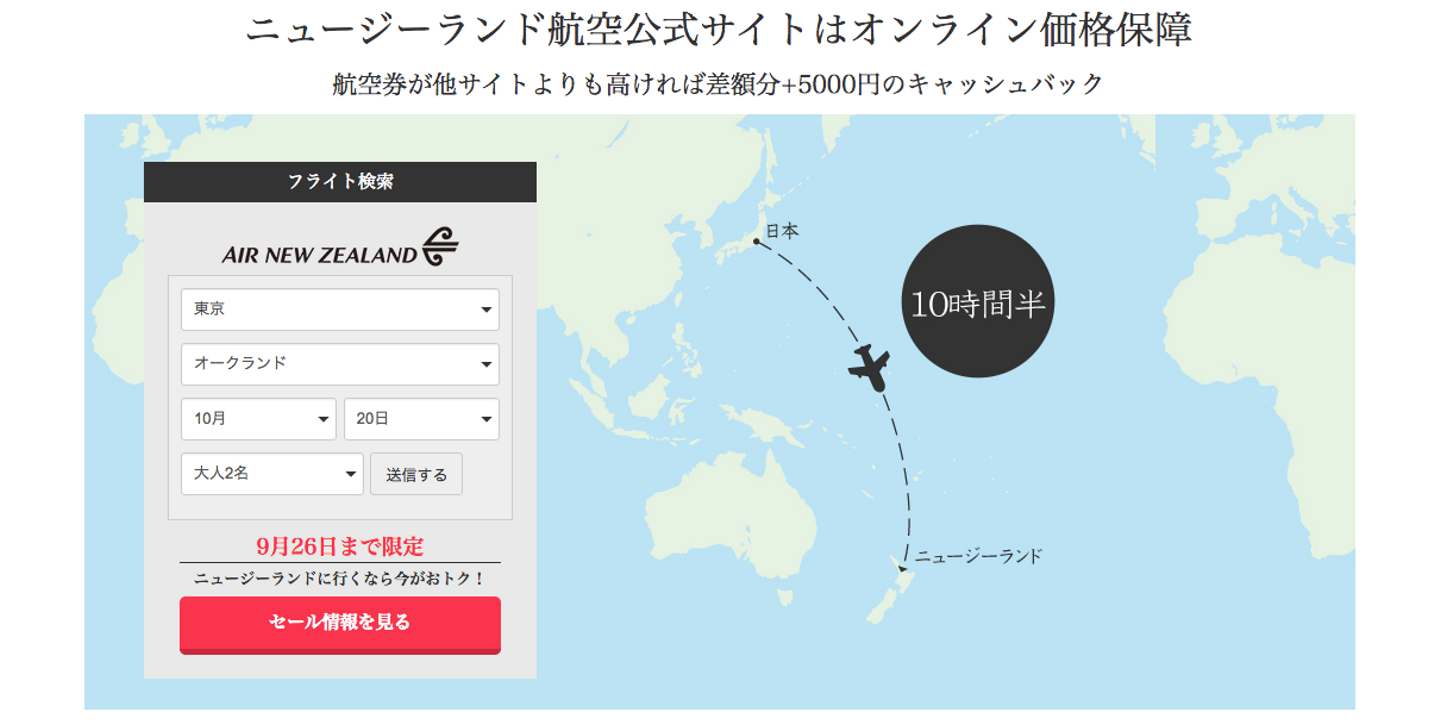The image size is (1440, 724).
Task: Expand the 10月 month selector
Action: point(258,419)
